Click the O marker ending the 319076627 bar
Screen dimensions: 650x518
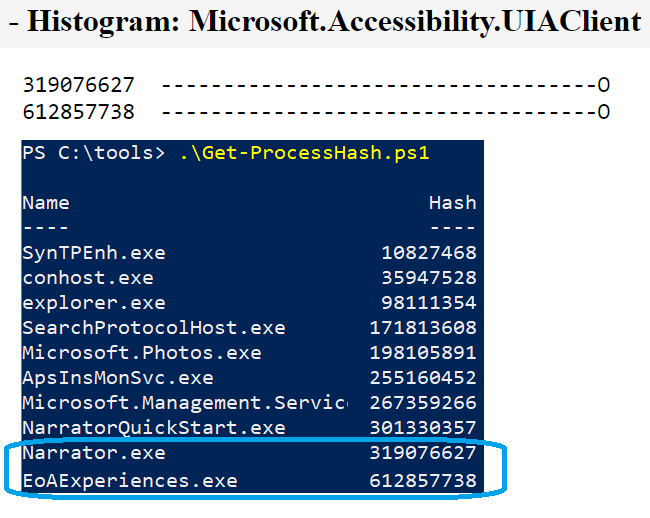[603, 86]
